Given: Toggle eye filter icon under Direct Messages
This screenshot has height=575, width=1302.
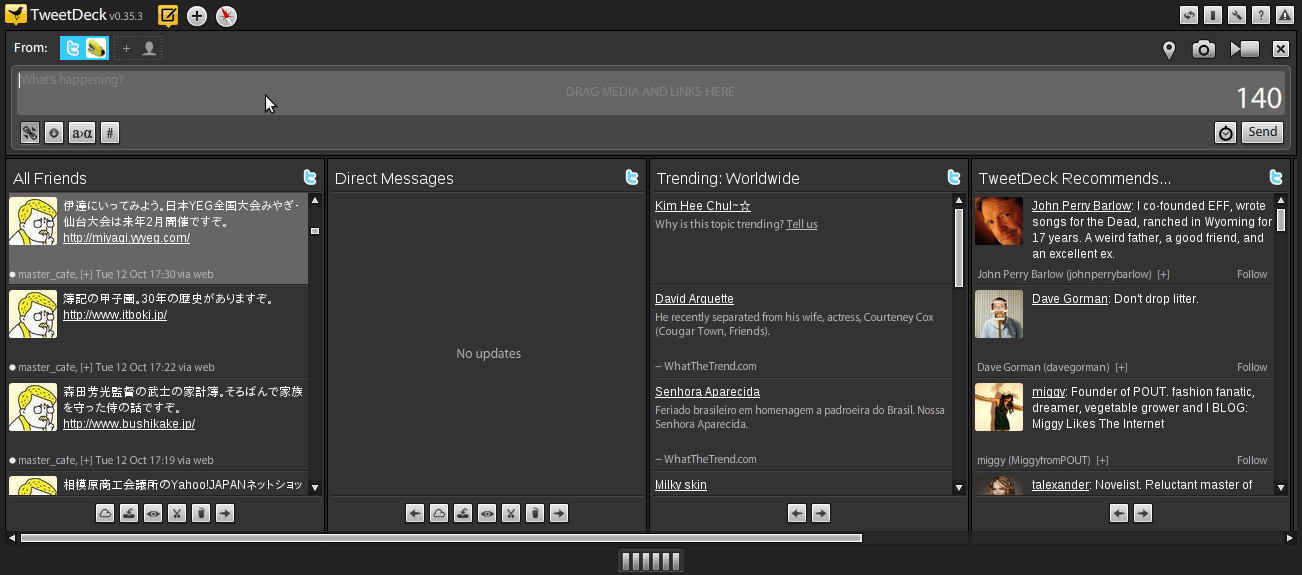Looking at the screenshot, I should 487,513.
